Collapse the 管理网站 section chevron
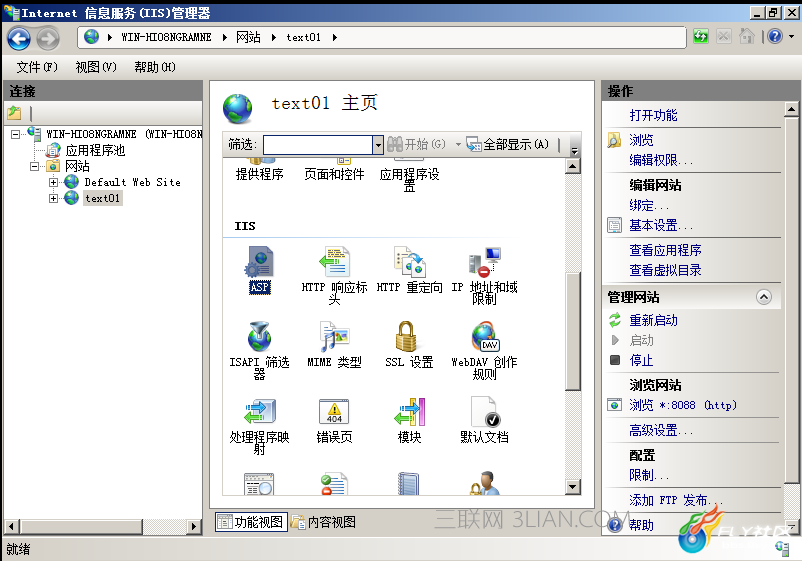Viewport: 802px width, 561px height. (x=764, y=297)
